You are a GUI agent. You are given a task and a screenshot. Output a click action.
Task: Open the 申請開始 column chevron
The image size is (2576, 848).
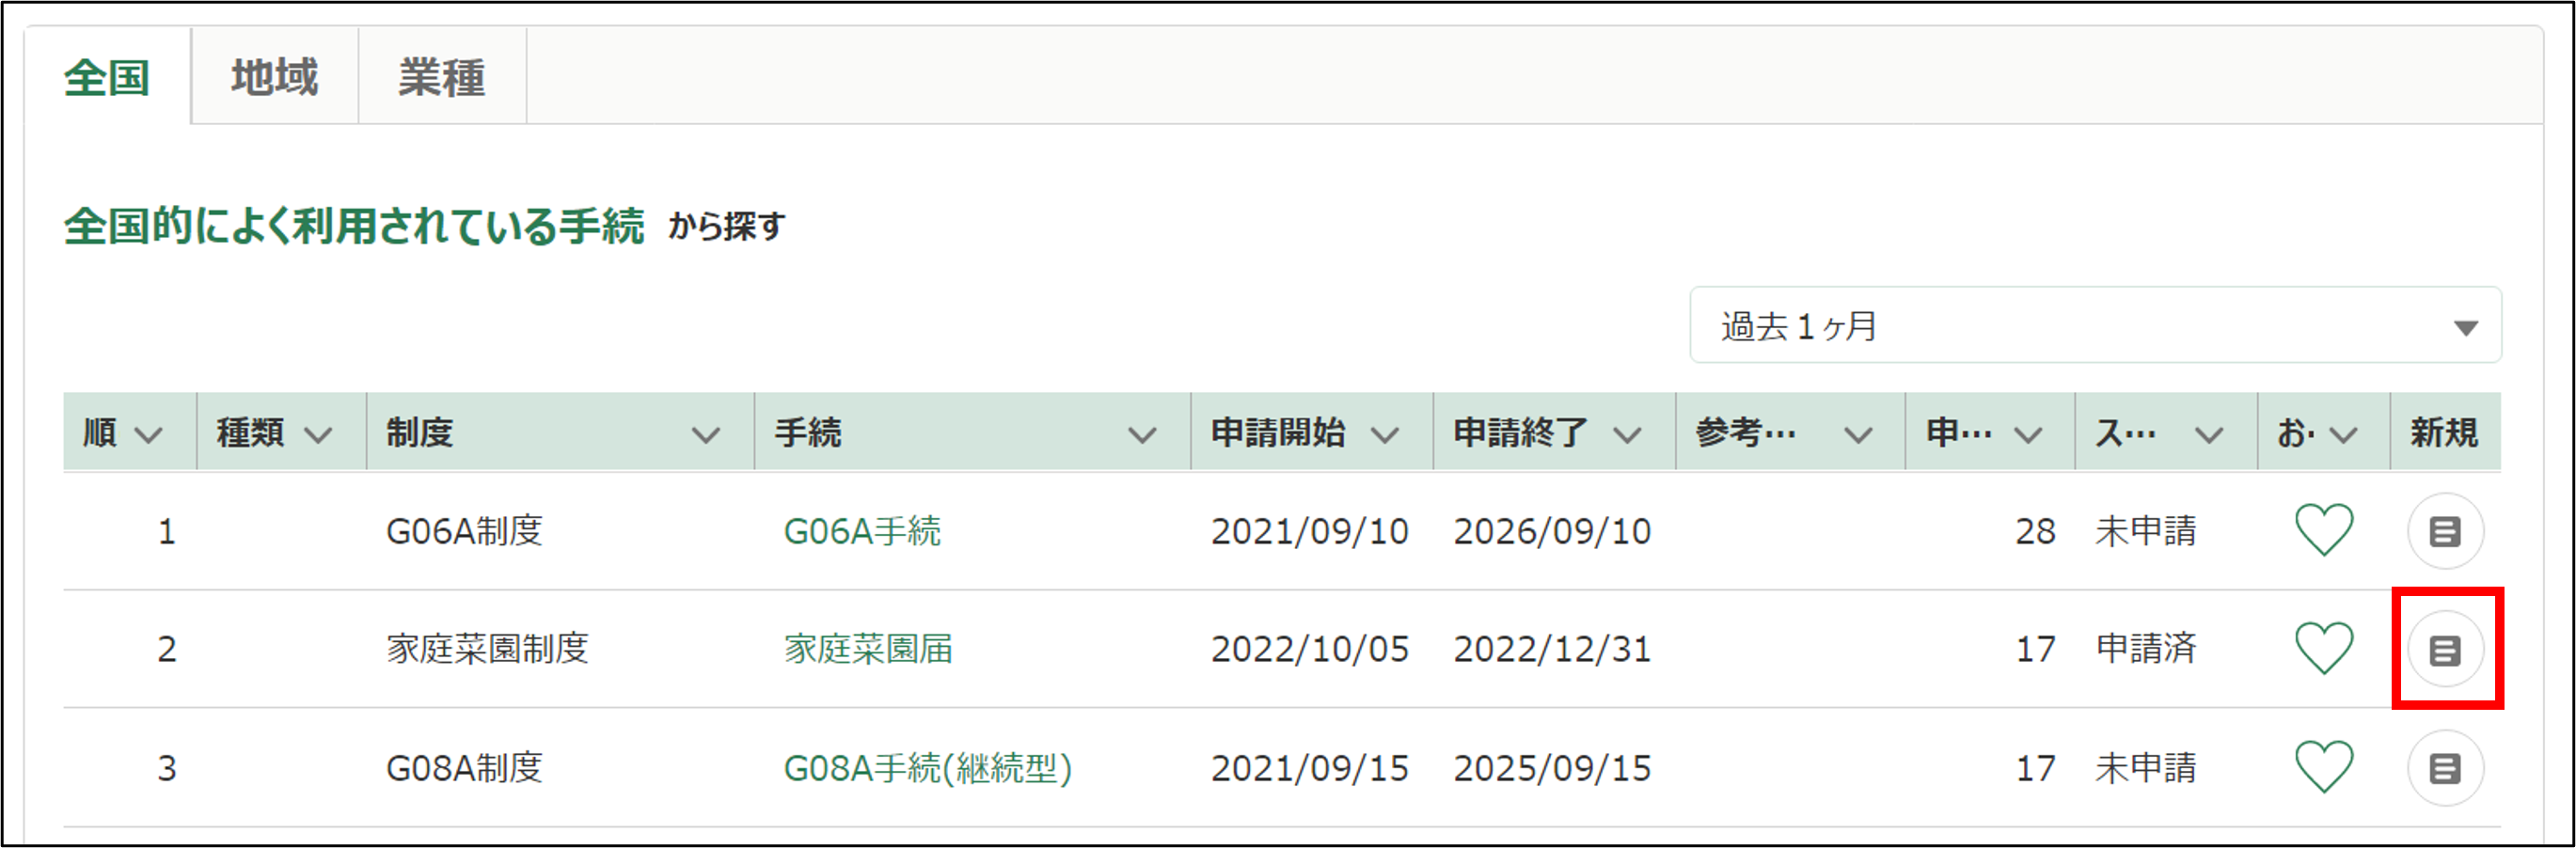(x=1385, y=435)
